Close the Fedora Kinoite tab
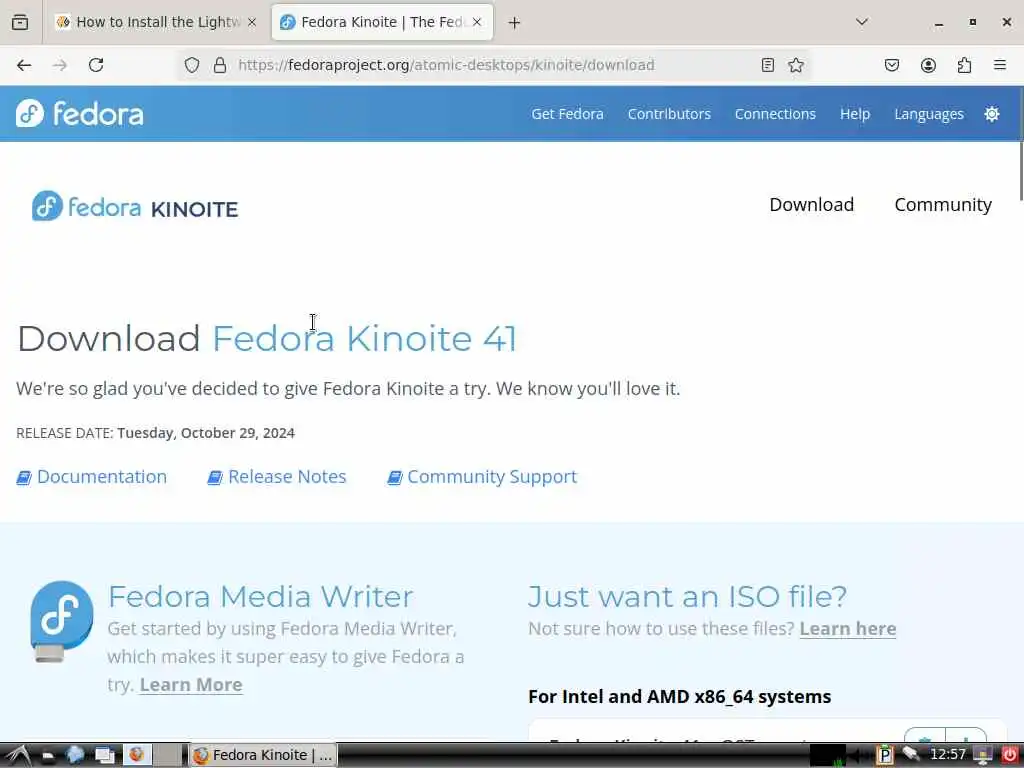Screen dimensions: 1024x768 tap(477, 22)
